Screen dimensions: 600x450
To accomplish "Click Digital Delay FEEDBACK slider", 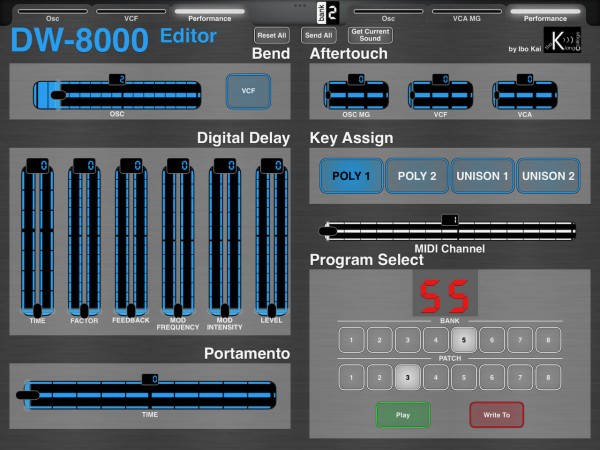I will [131, 239].
